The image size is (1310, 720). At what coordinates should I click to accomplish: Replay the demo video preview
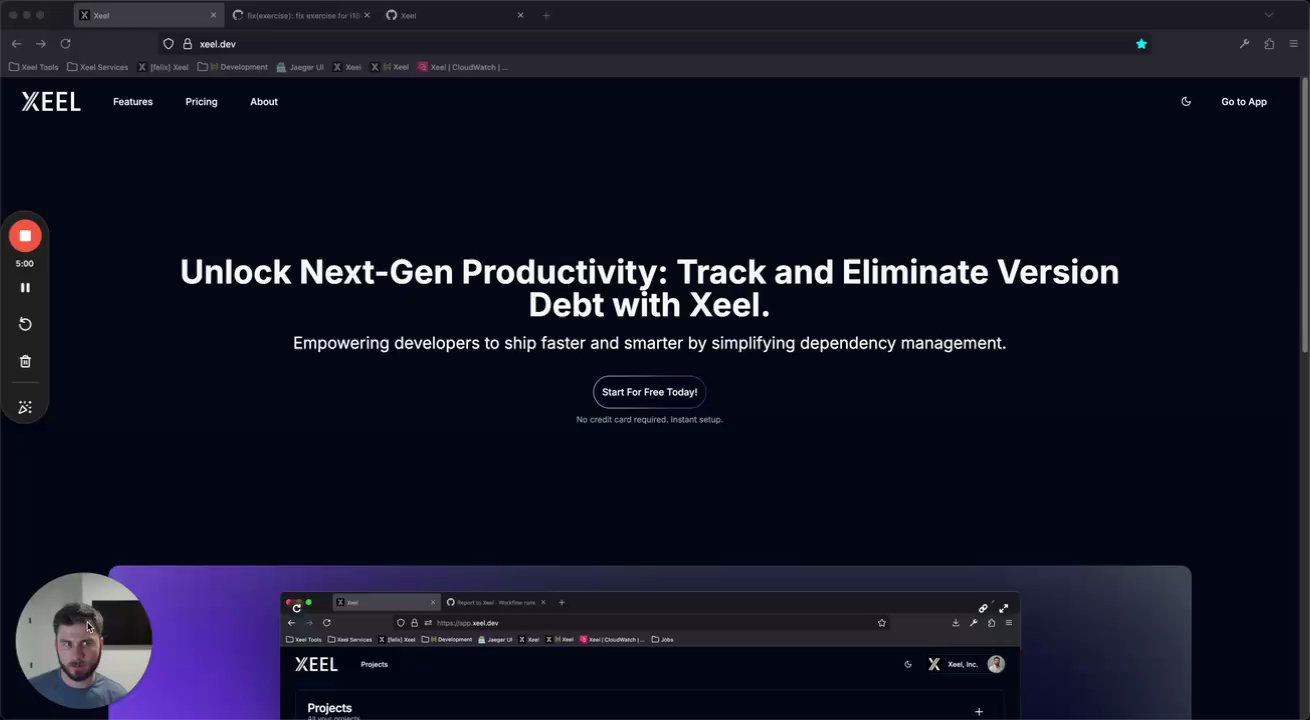(x=296, y=608)
